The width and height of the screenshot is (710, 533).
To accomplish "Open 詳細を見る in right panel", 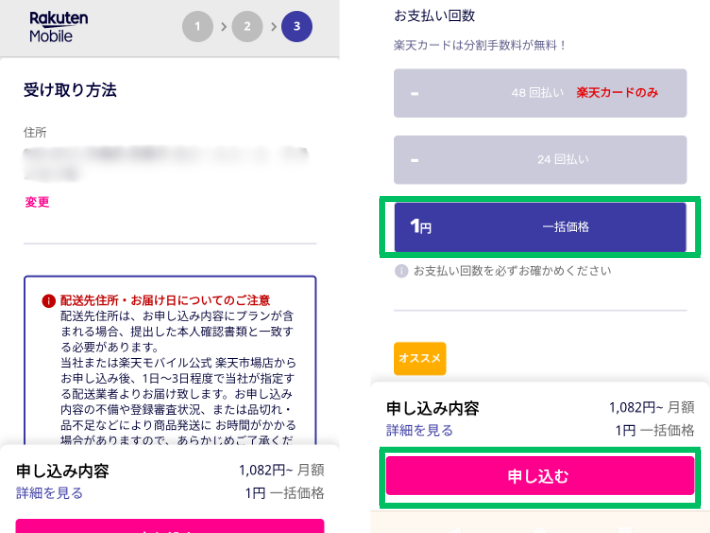I will [x=419, y=430].
